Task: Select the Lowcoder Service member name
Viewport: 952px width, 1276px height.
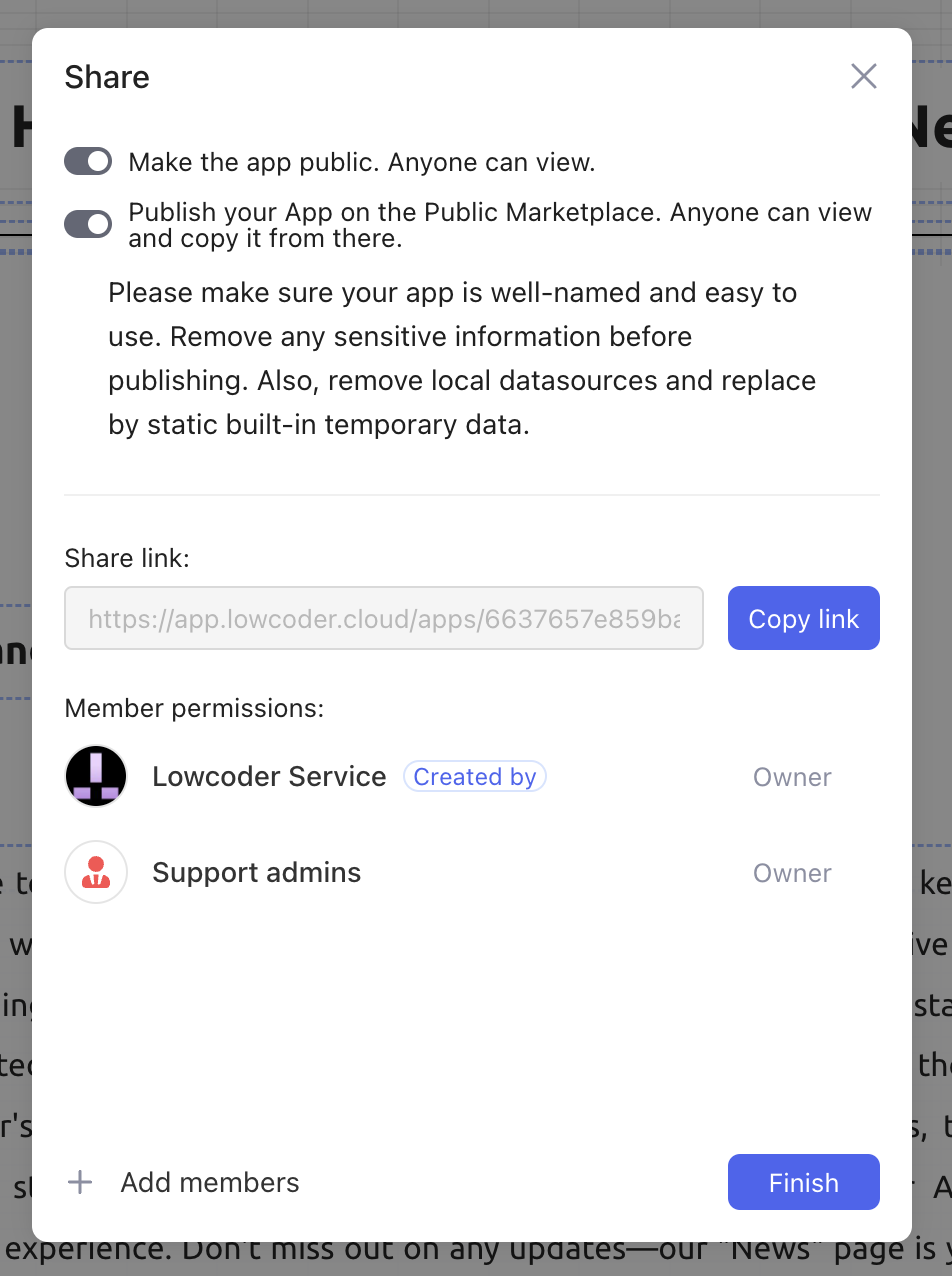Action: tap(269, 777)
